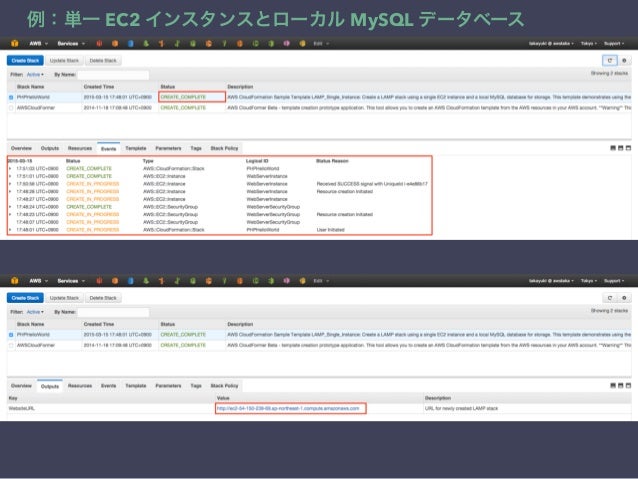Focus By Name filter field in Events-view console

coord(113,75)
